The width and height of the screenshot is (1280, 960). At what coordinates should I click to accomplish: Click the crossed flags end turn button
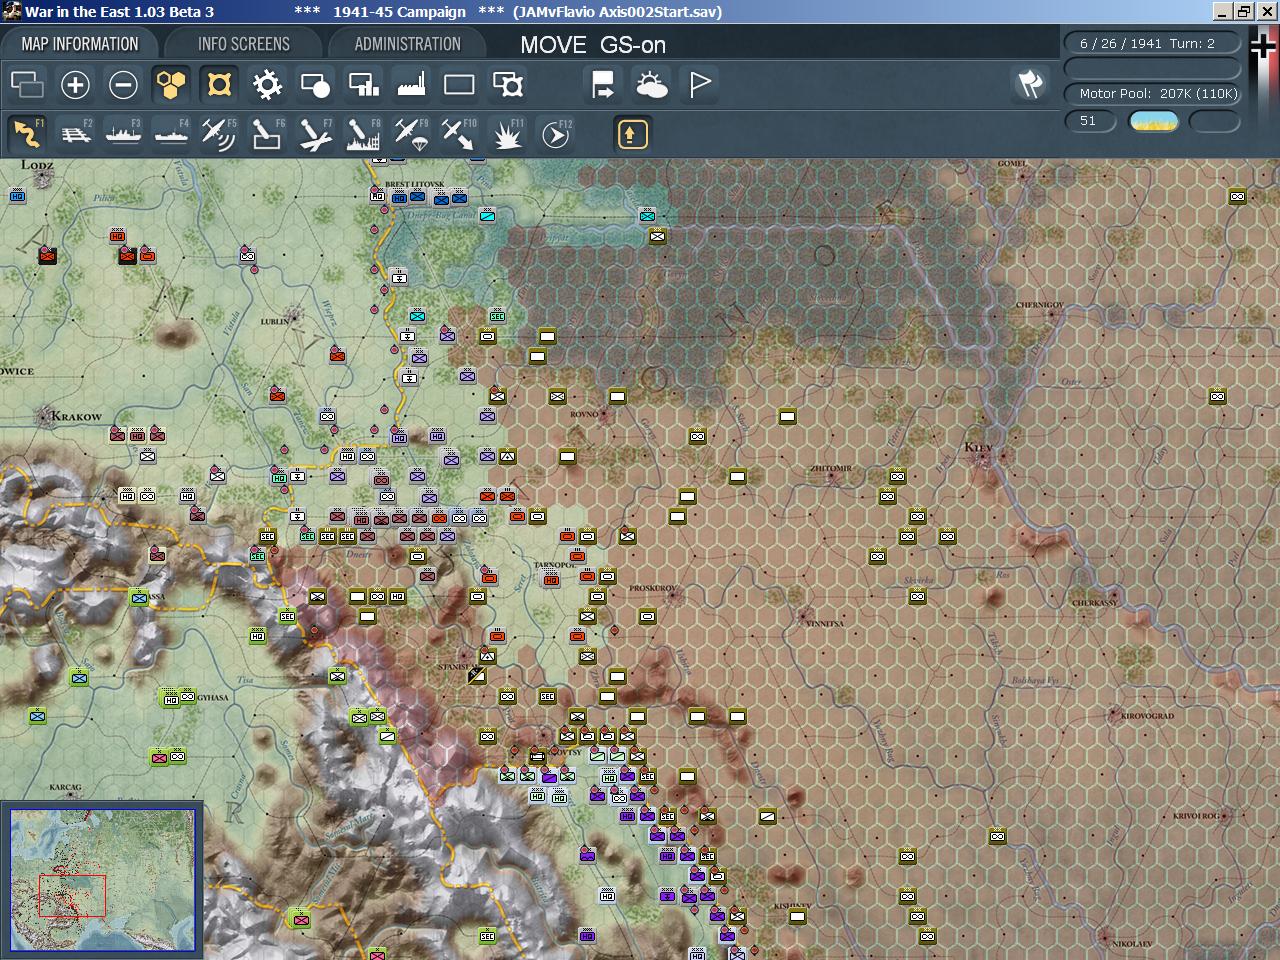tap(1030, 85)
